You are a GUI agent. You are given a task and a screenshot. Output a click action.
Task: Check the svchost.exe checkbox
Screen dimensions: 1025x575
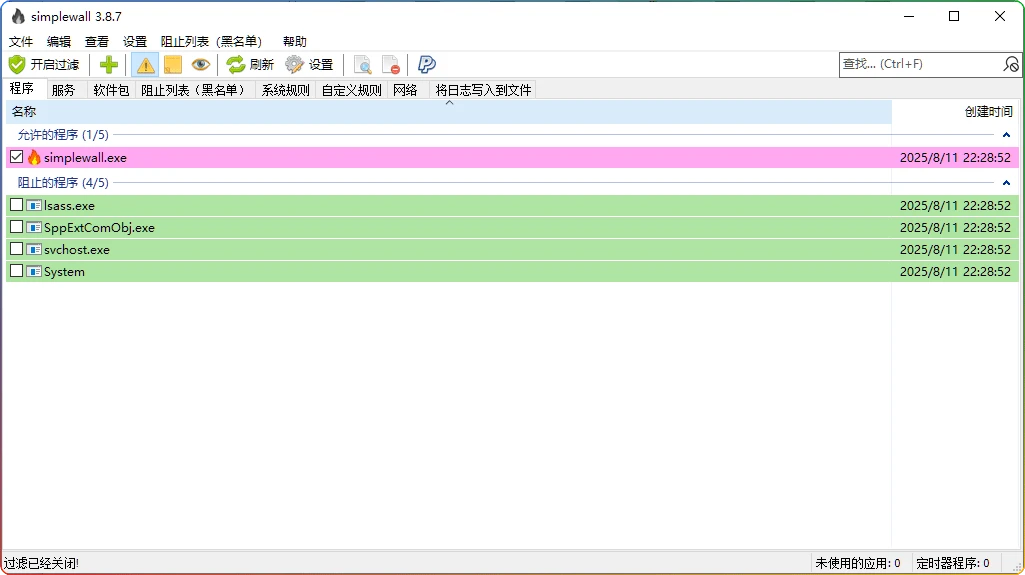[16, 249]
